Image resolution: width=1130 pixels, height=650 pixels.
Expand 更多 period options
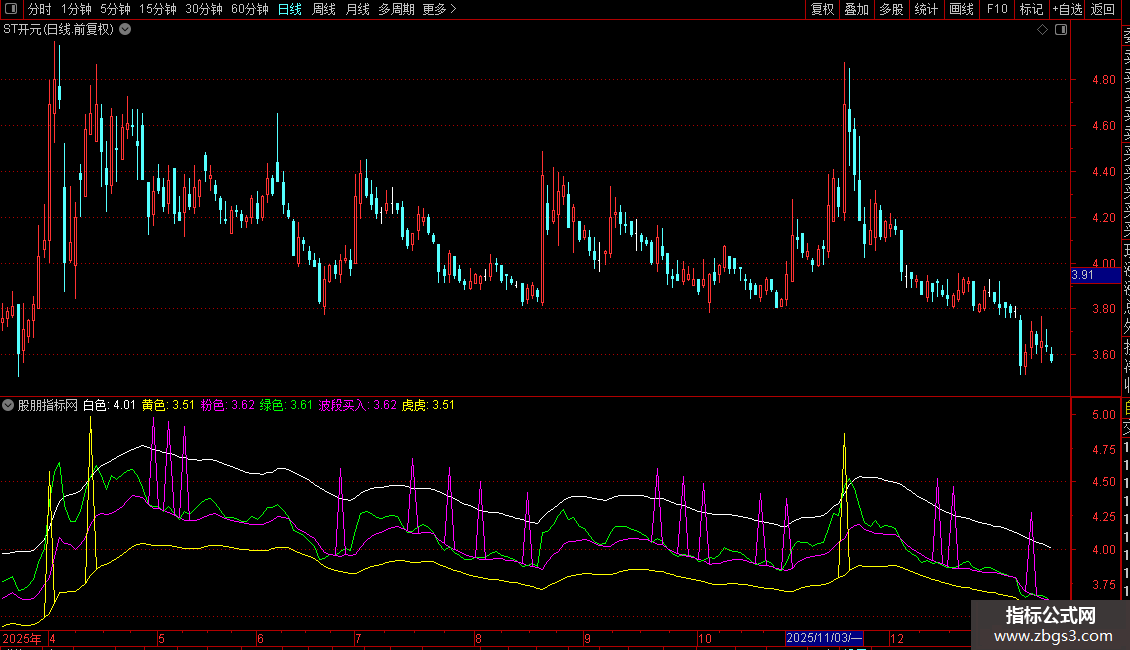pyautogui.click(x=439, y=9)
